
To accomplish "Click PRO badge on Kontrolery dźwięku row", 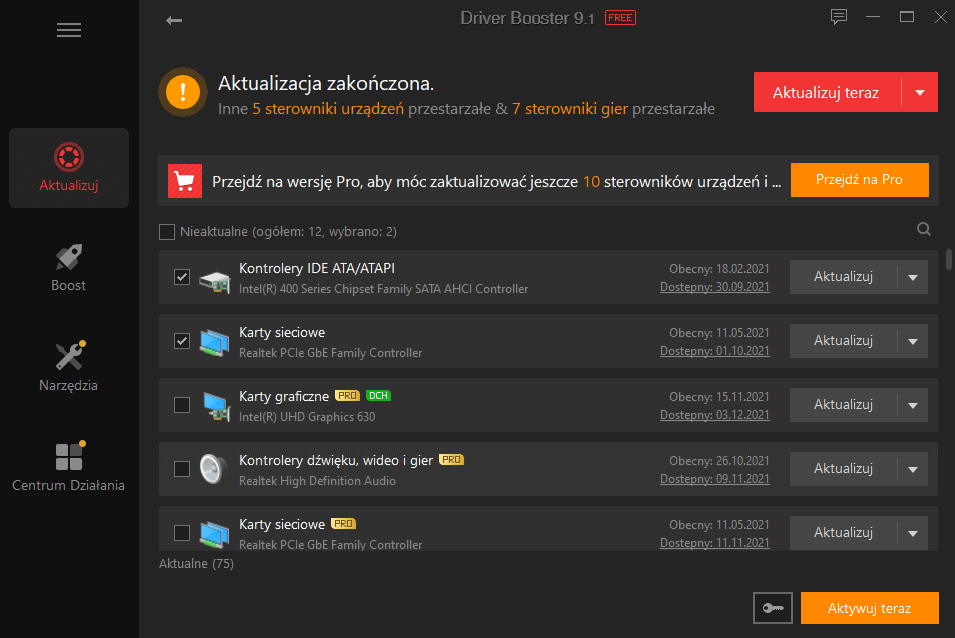I will [x=451, y=460].
